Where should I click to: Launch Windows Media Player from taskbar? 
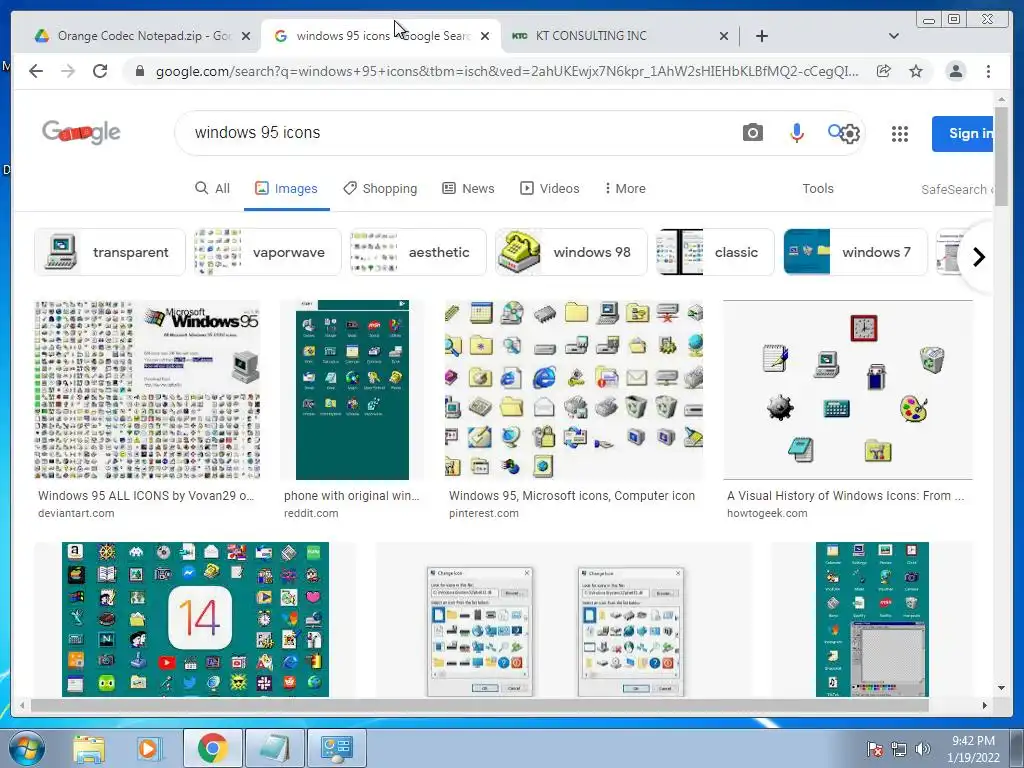click(x=149, y=748)
